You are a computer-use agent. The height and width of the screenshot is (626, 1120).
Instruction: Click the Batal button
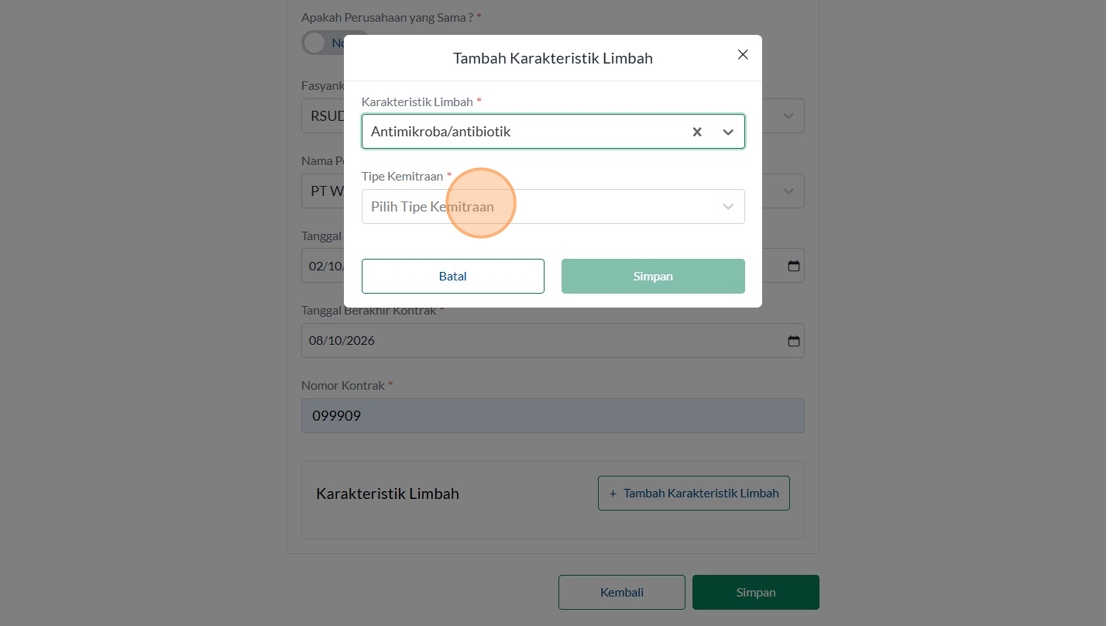coord(453,276)
